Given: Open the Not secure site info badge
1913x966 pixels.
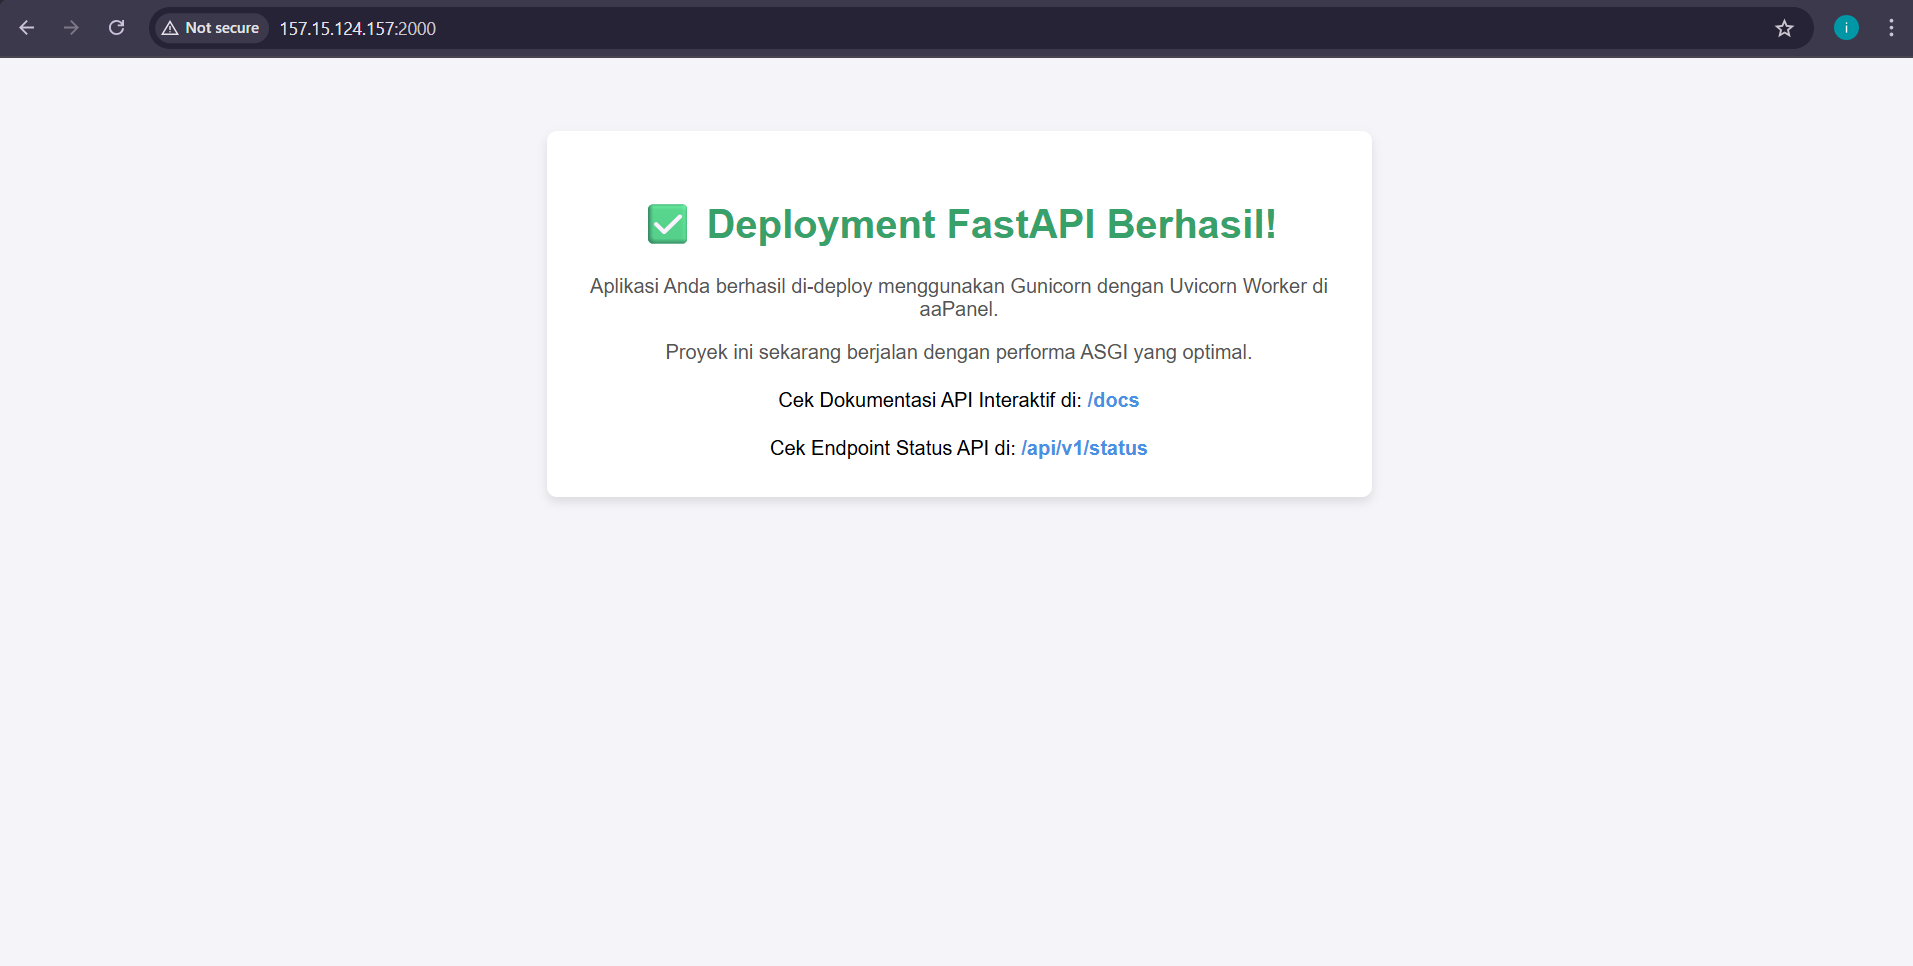Looking at the screenshot, I should [x=211, y=28].
